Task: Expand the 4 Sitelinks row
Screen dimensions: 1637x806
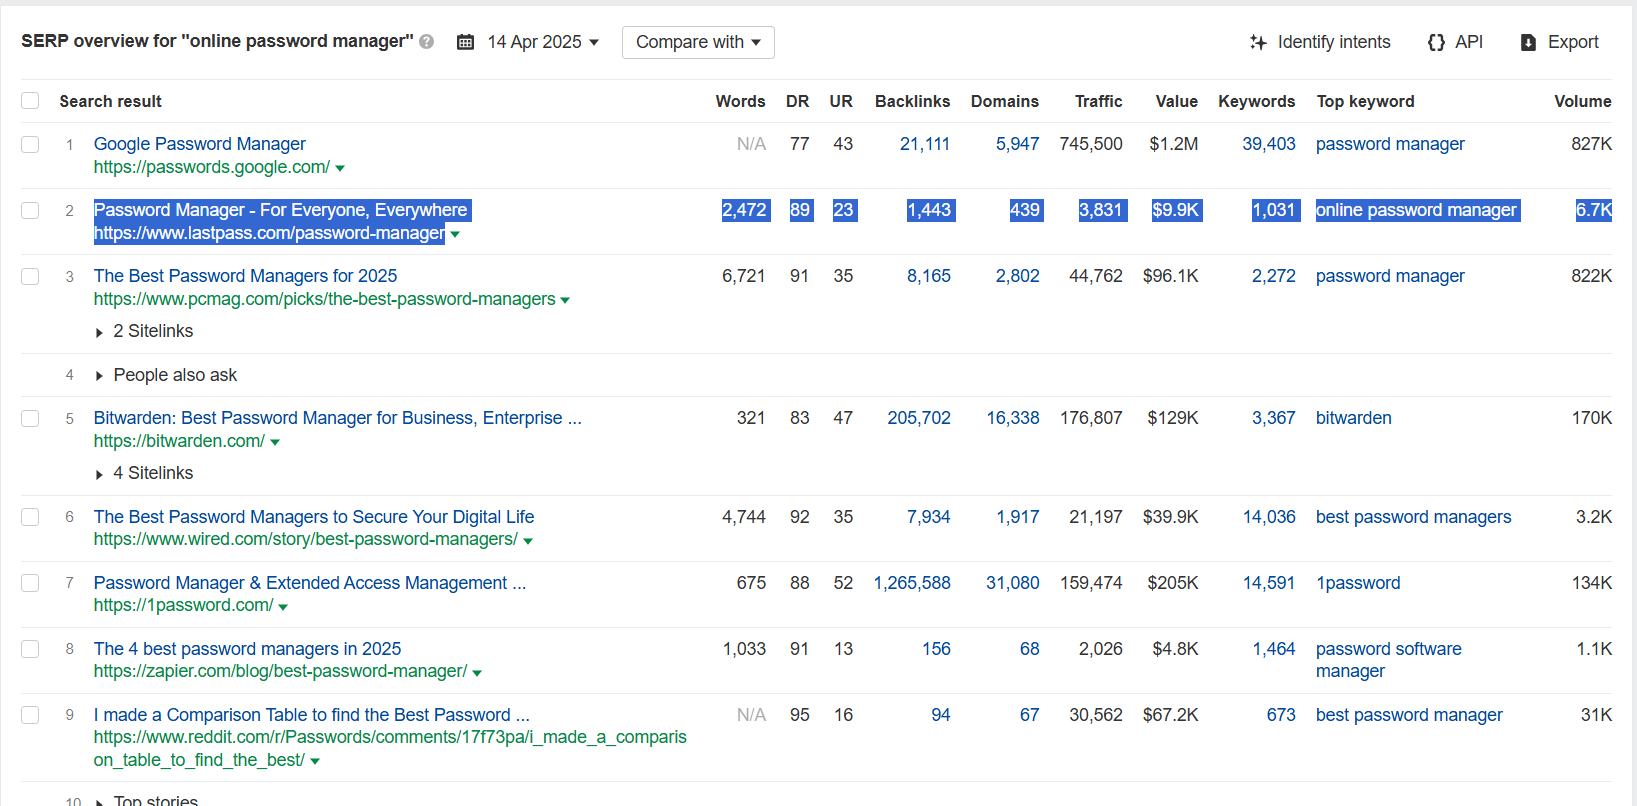Action: click(x=144, y=473)
